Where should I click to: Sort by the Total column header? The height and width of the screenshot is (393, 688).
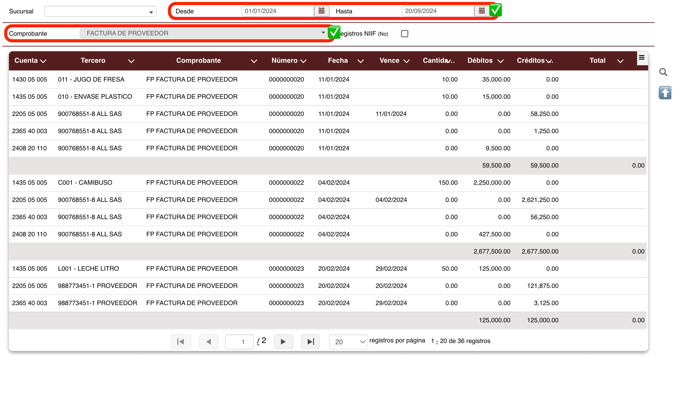597,61
